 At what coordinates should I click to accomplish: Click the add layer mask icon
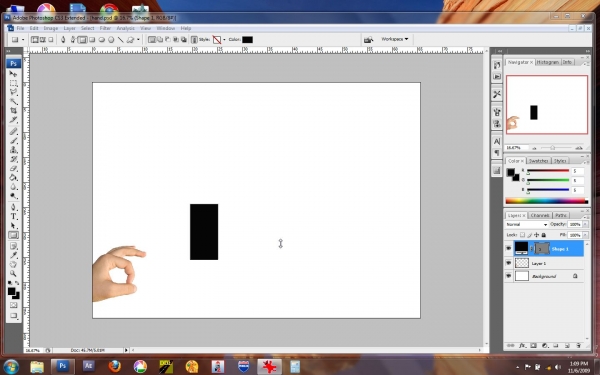(533, 346)
